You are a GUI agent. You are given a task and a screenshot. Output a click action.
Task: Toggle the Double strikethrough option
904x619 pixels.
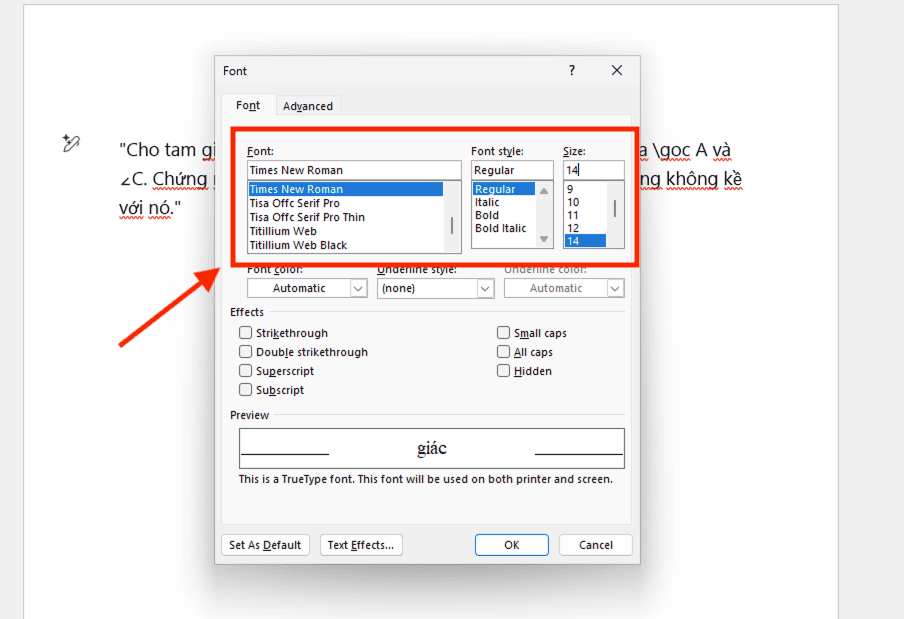(x=246, y=352)
